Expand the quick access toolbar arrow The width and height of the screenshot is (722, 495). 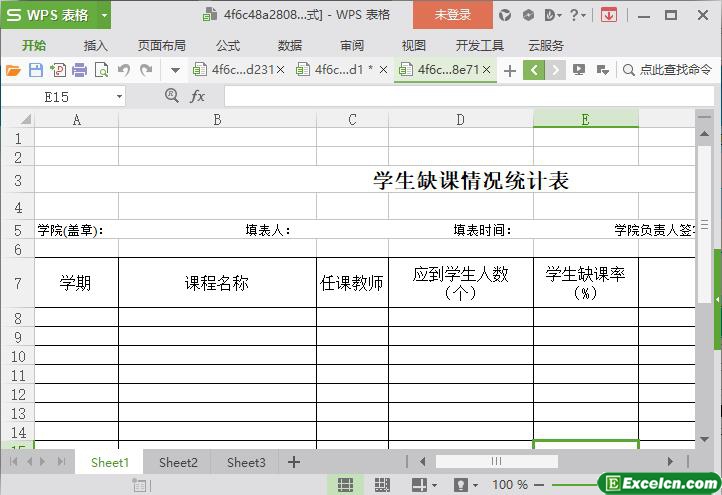click(175, 70)
